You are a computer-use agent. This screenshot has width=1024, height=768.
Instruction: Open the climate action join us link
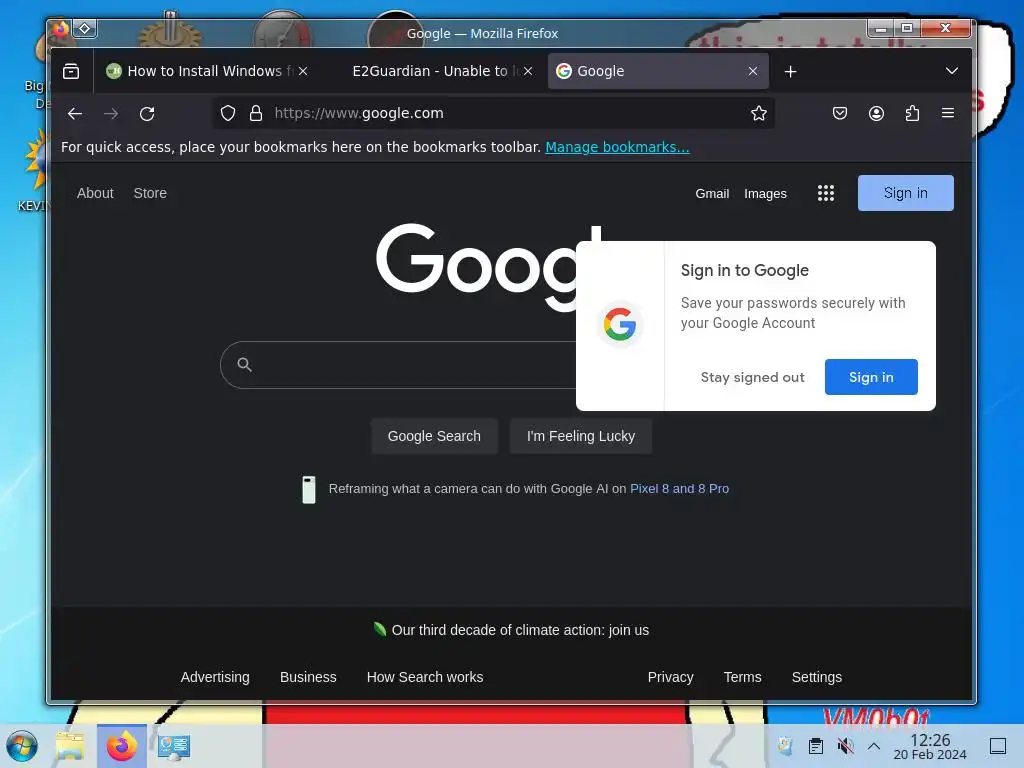520,630
